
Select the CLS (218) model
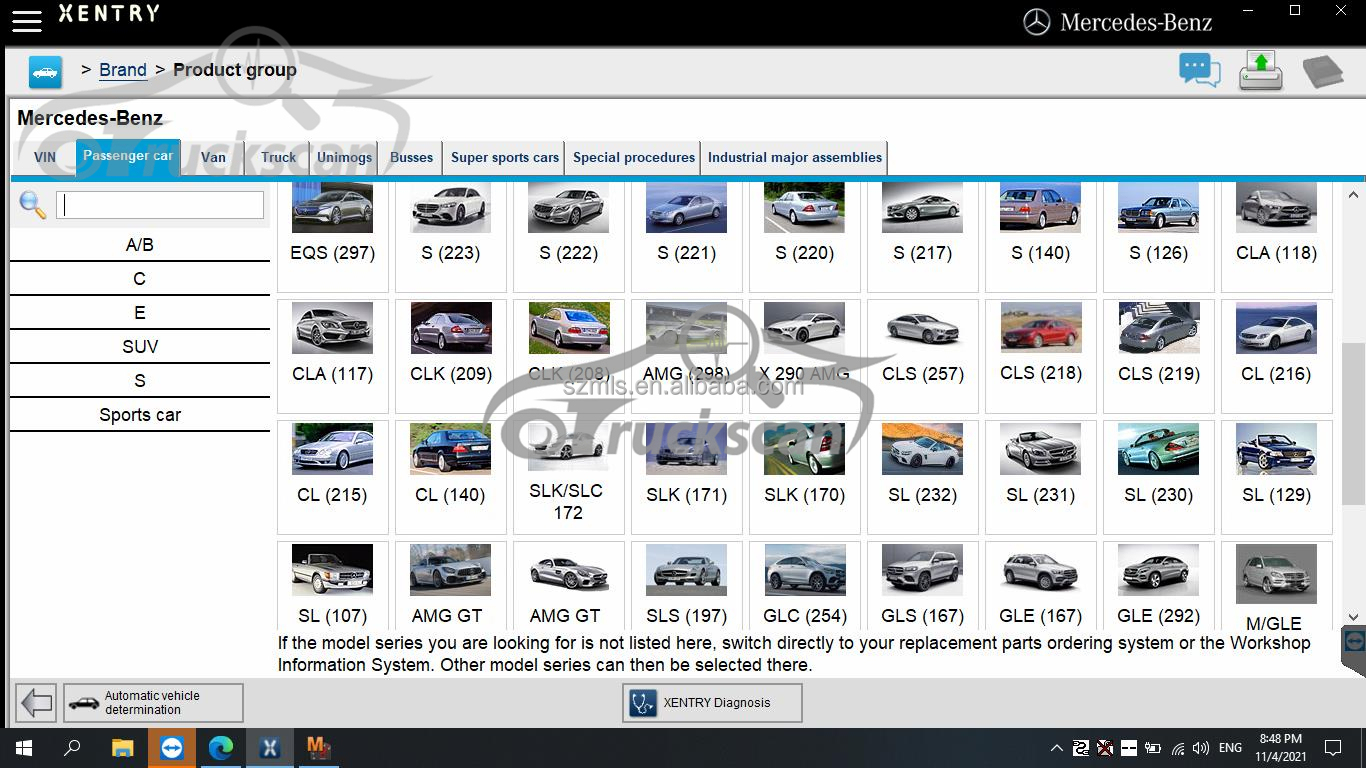point(1041,356)
